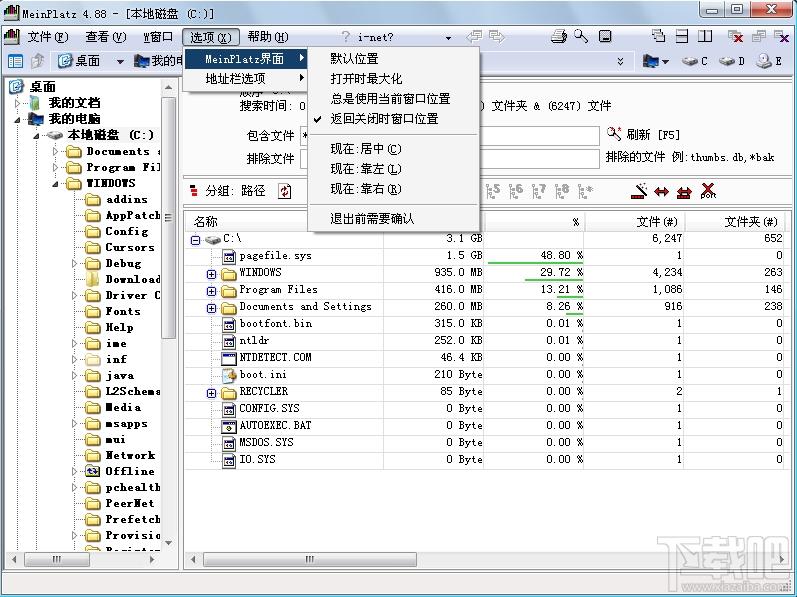Open the 地址栏选项 submenu
The height and width of the screenshot is (597, 797).
[246, 79]
